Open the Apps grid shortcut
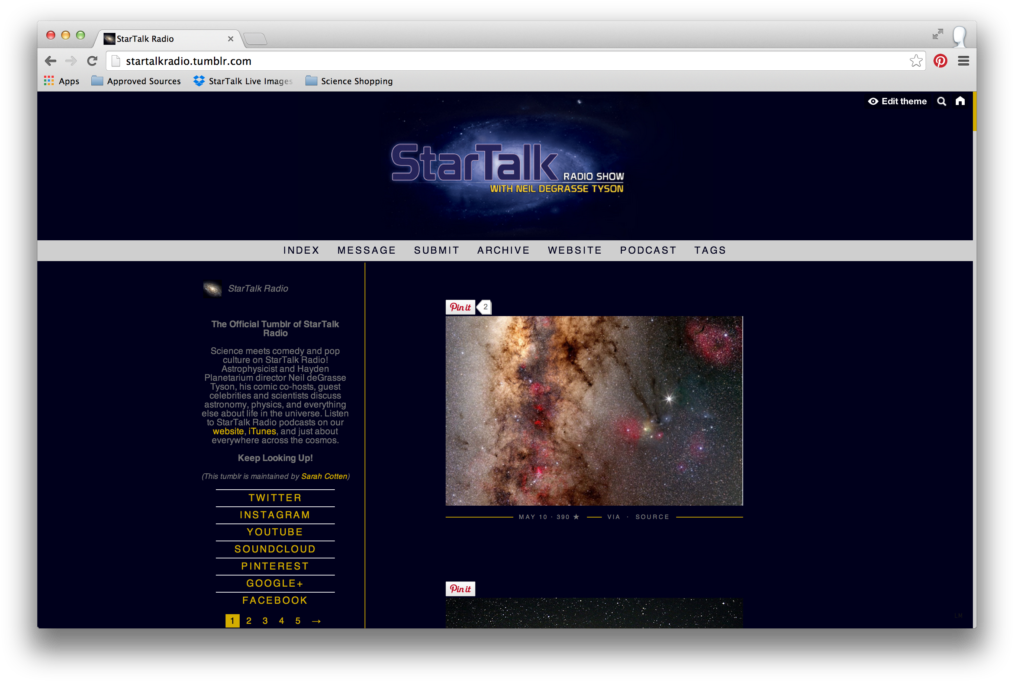Screen dimensions: 1013x681 pos(61,81)
